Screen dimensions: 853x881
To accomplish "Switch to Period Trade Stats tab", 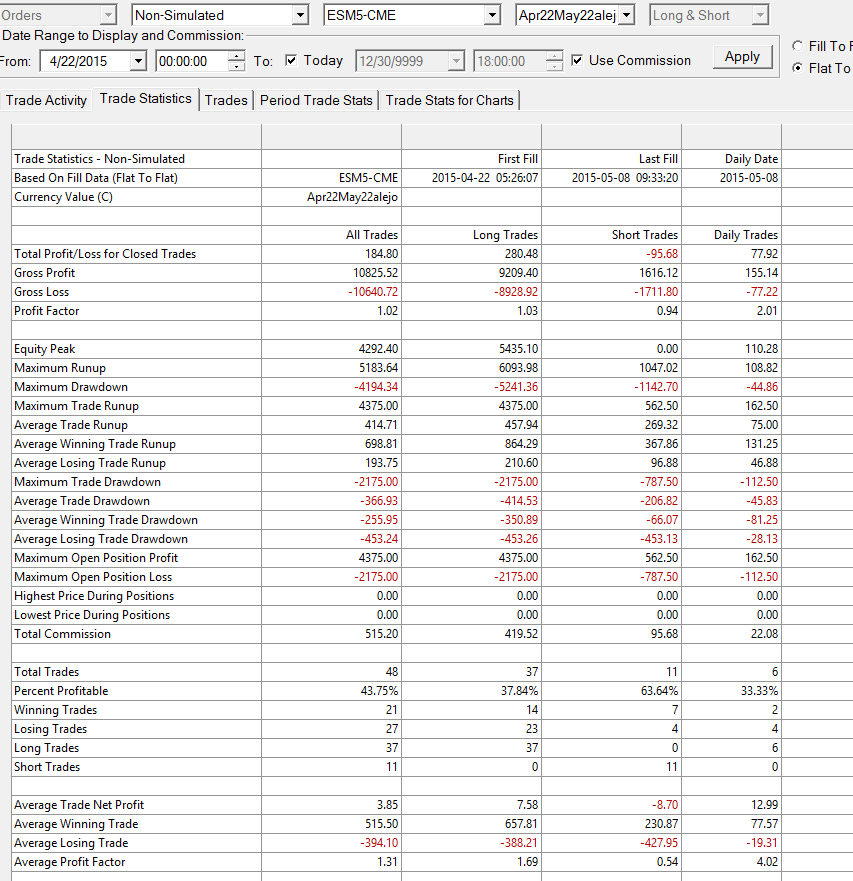I will 316,101.
